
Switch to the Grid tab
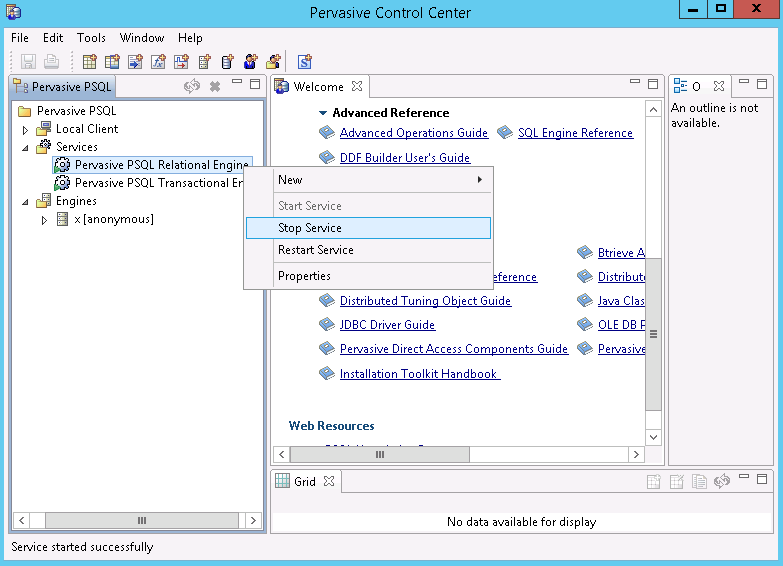[x=304, y=482]
